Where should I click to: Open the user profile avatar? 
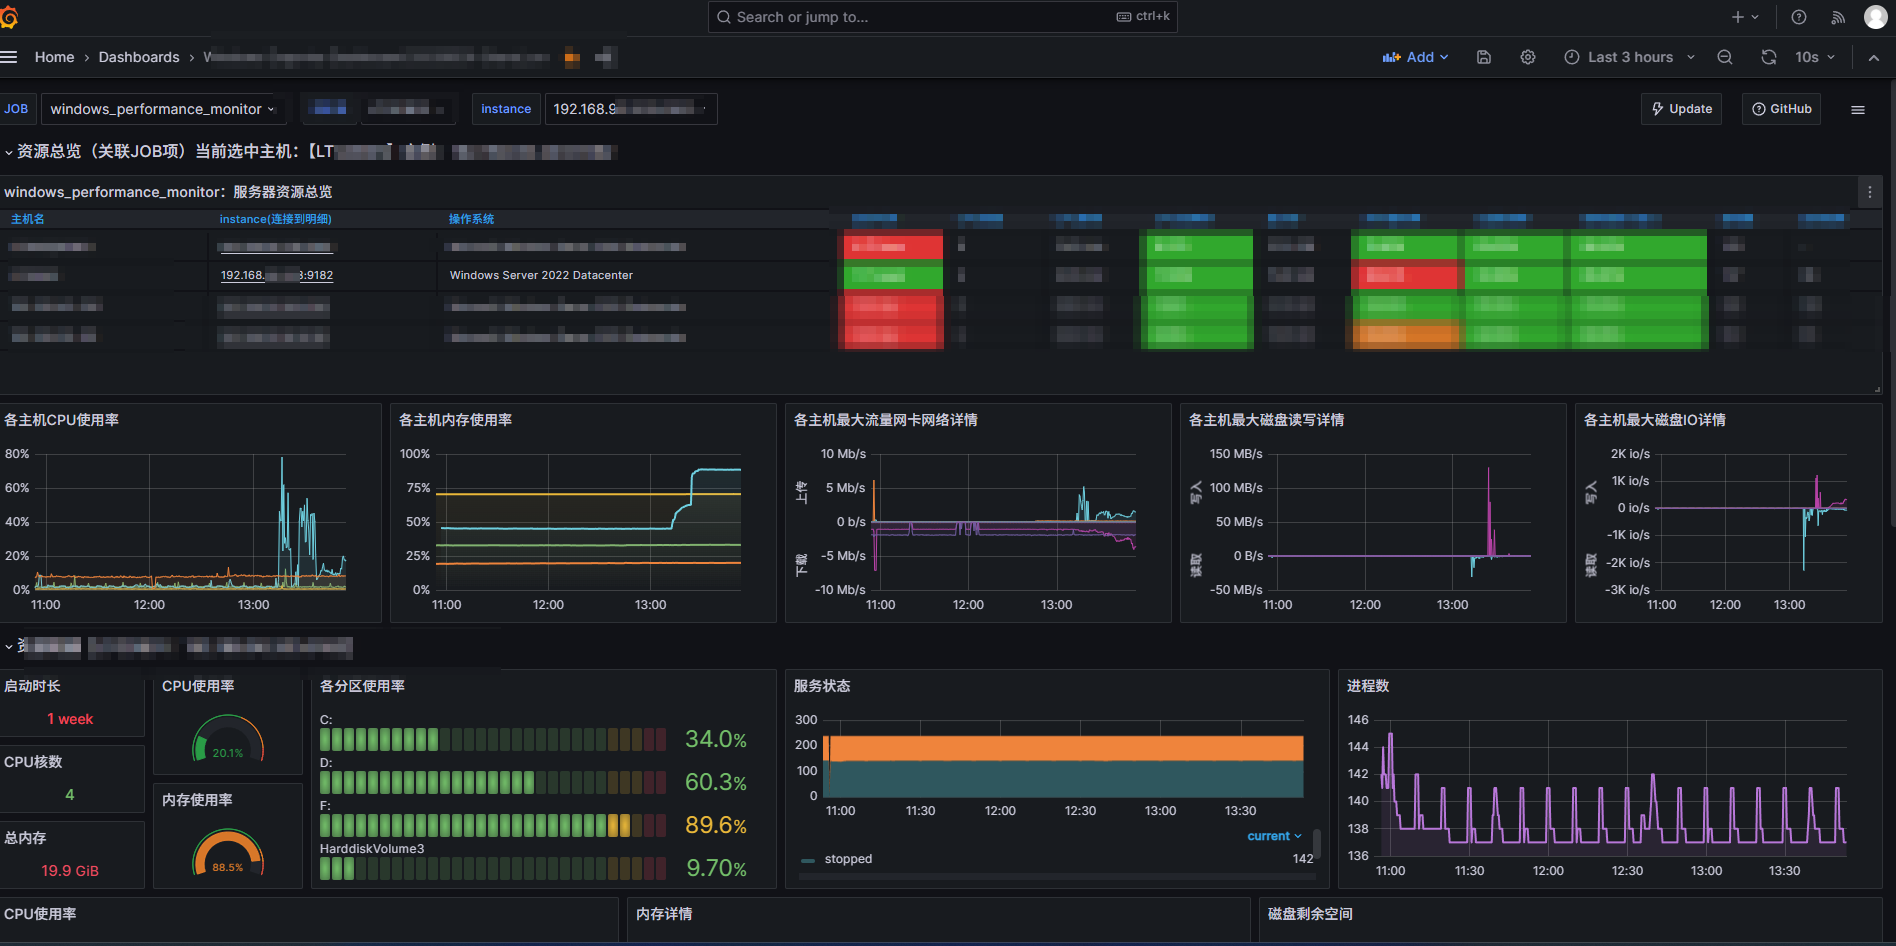click(x=1876, y=17)
